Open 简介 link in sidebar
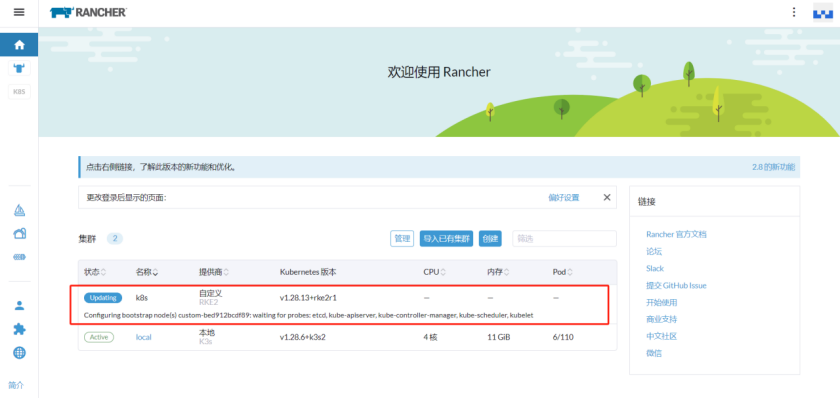 (16, 385)
